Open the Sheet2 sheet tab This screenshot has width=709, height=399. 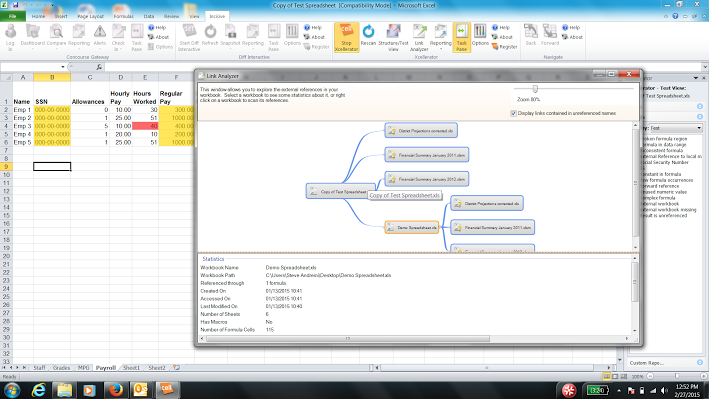coord(156,368)
